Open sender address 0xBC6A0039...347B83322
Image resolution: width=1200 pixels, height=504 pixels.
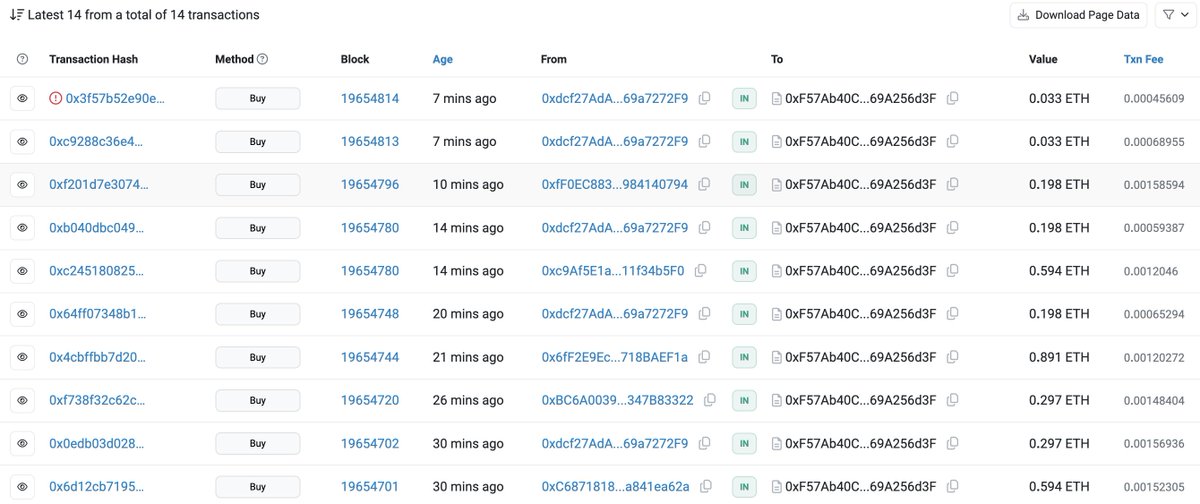click(617, 400)
